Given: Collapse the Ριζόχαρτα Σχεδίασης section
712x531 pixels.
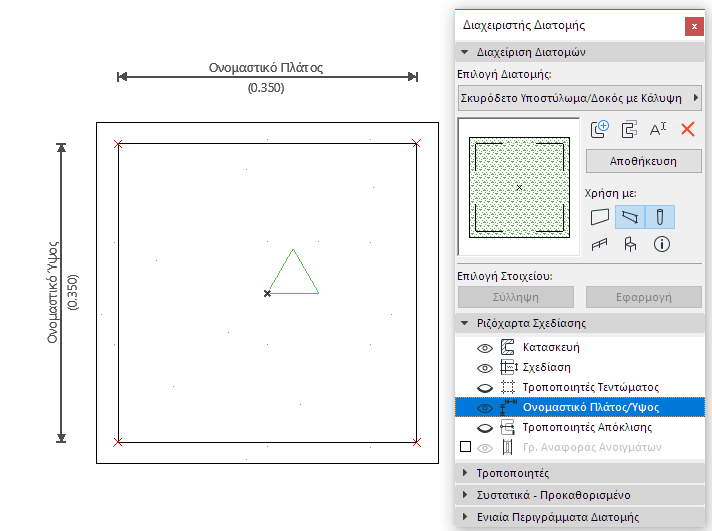Looking at the screenshot, I should tap(465, 323).
